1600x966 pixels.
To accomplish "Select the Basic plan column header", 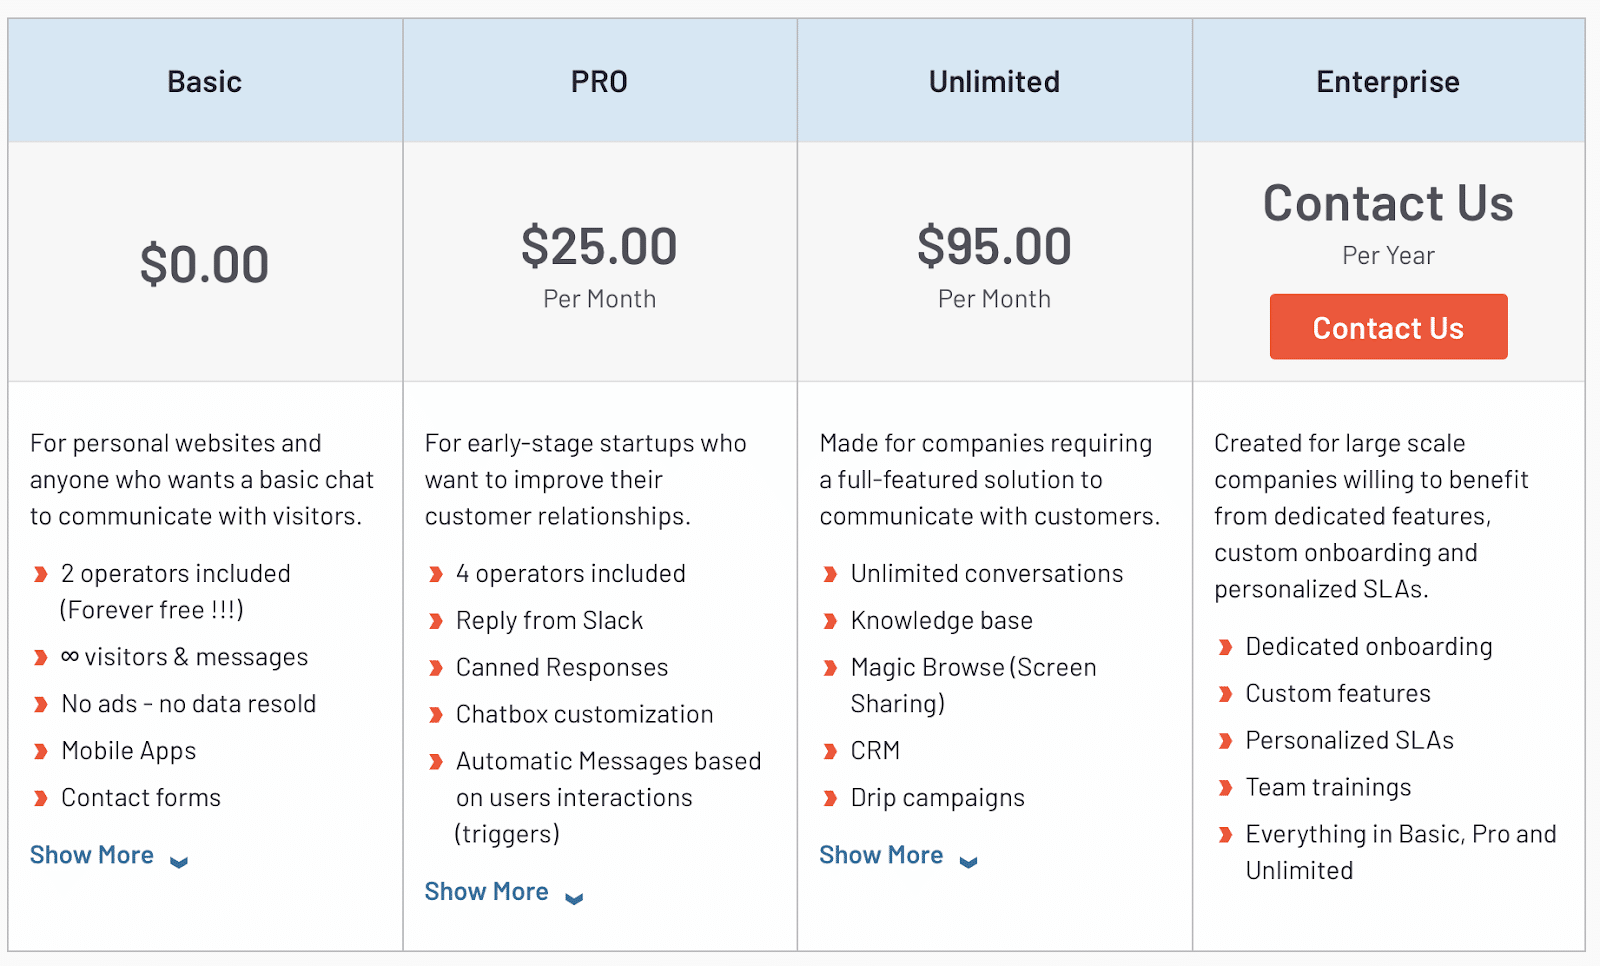I will coord(205,81).
